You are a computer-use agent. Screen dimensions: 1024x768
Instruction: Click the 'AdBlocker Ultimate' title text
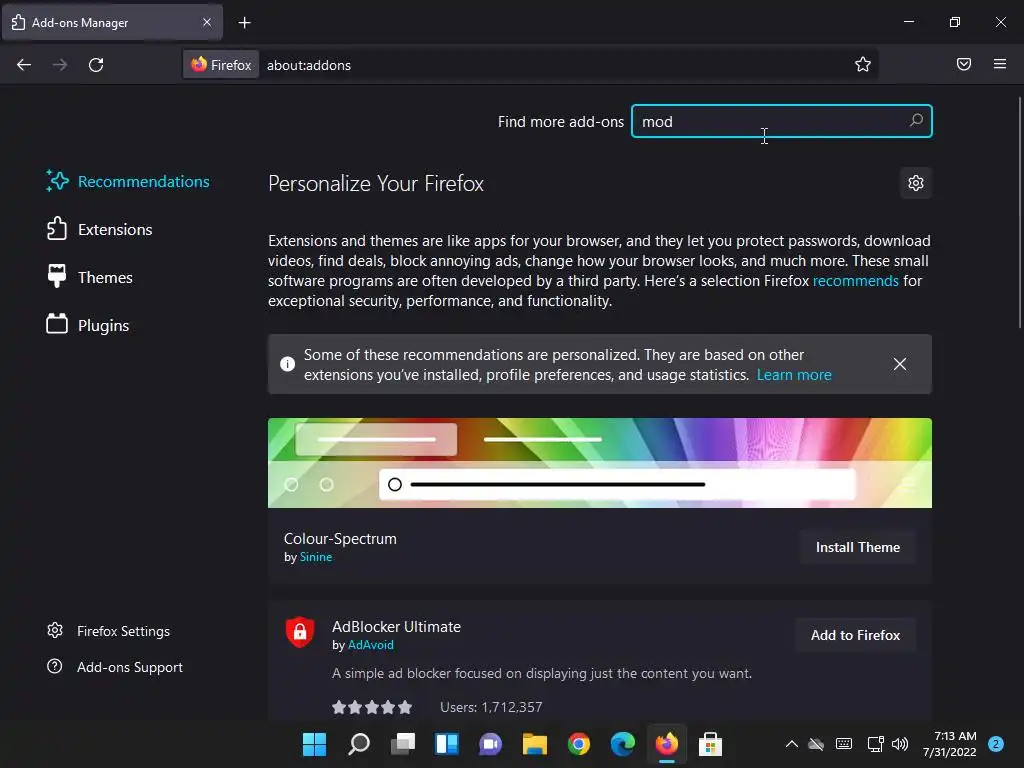(x=396, y=626)
